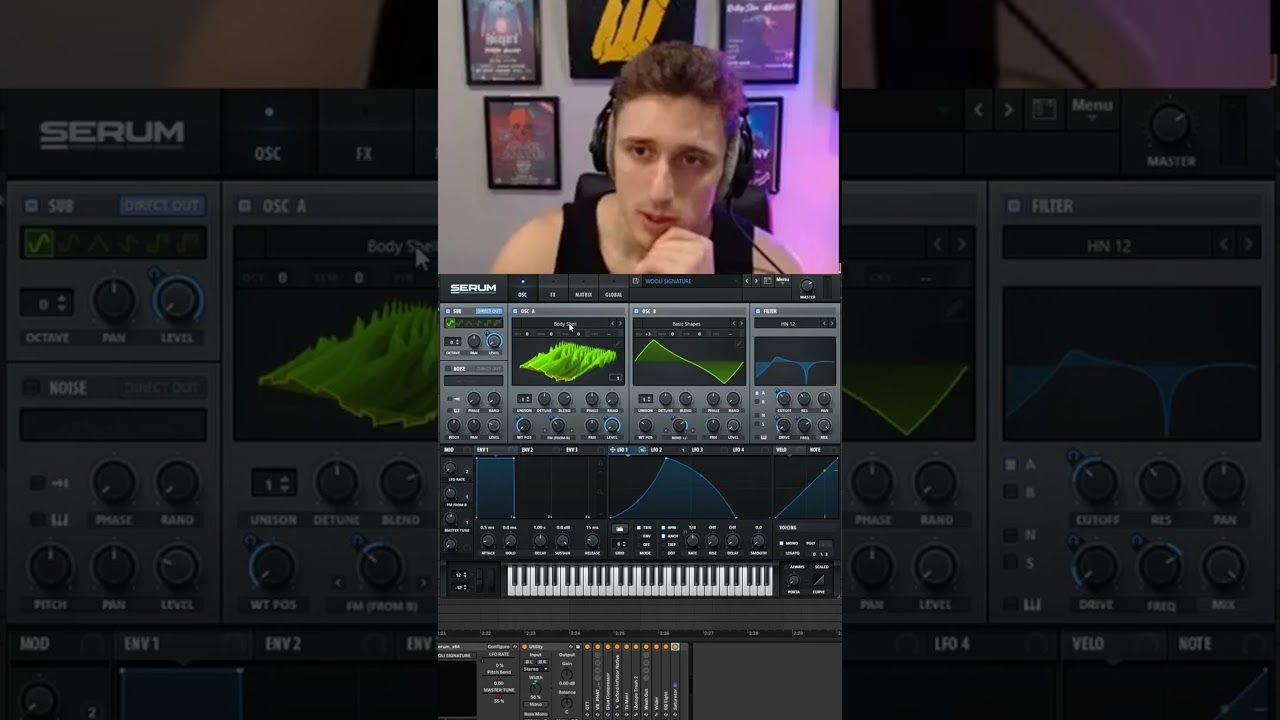Click the LFO GRID stepper

click(620, 543)
